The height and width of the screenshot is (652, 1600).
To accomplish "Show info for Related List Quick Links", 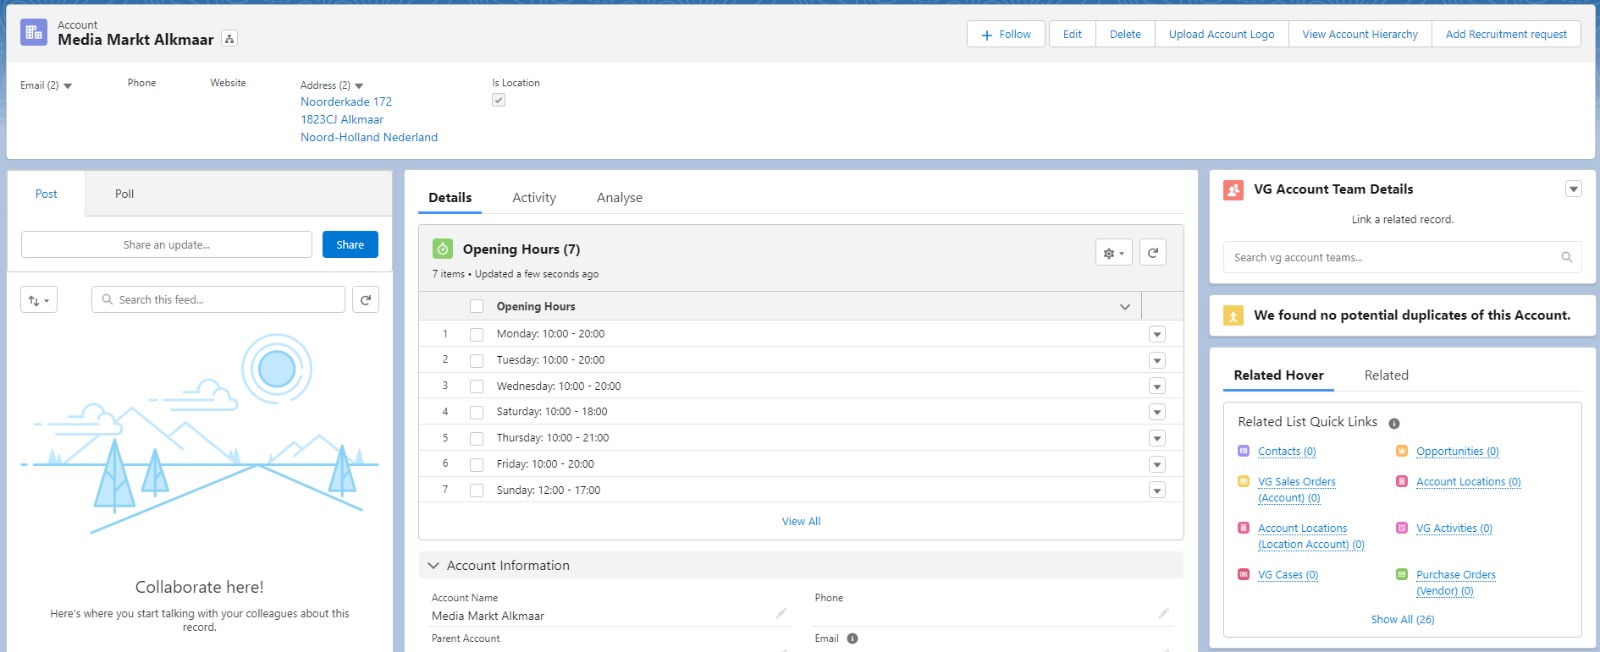I will 1394,423.
